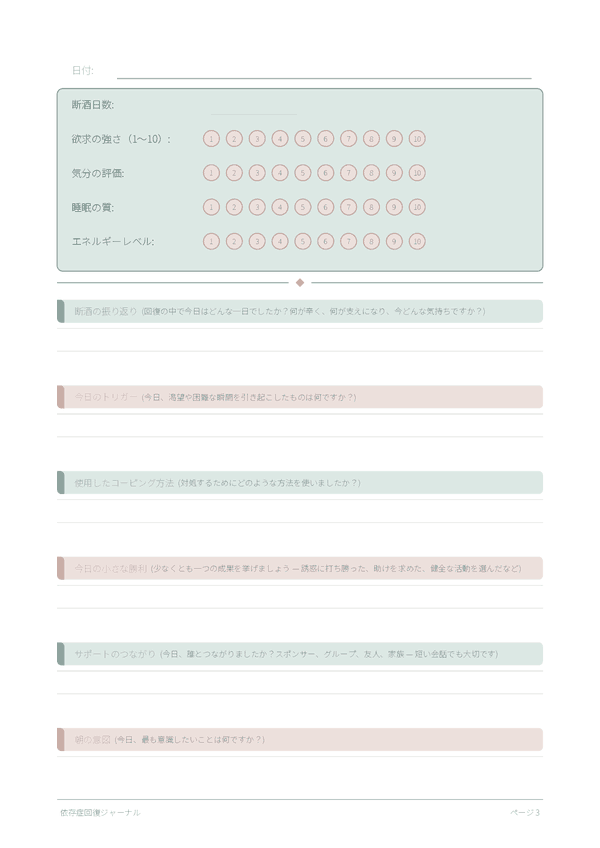600x848 pixels.
Task: Click the 断酒の振り返り section header
Action: click(300, 311)
